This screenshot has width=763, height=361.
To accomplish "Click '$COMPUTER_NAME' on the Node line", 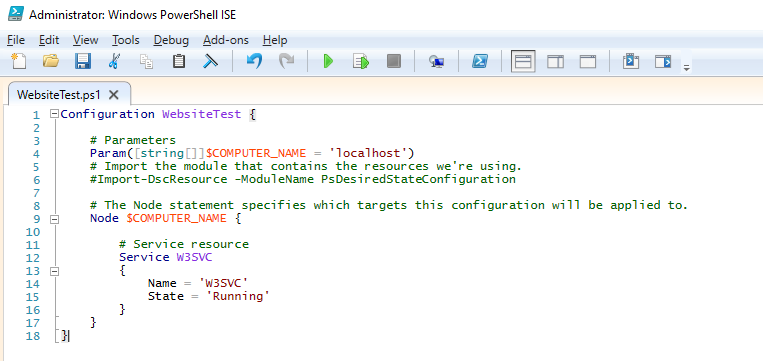I will [177, 219].
